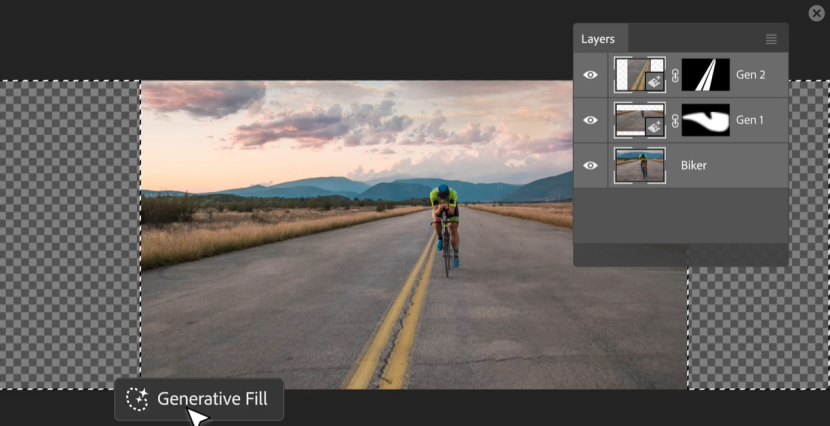Click the Gen 1 layer name
The width and height of the screenshot is (830, 426).
click(750, 120)
